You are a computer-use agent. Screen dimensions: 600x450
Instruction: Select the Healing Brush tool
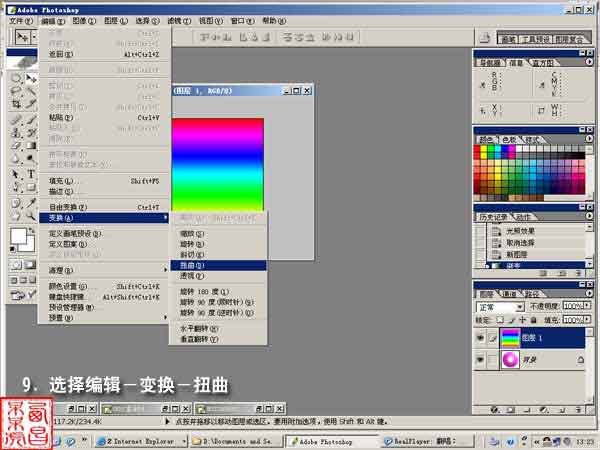coord(16,120)
